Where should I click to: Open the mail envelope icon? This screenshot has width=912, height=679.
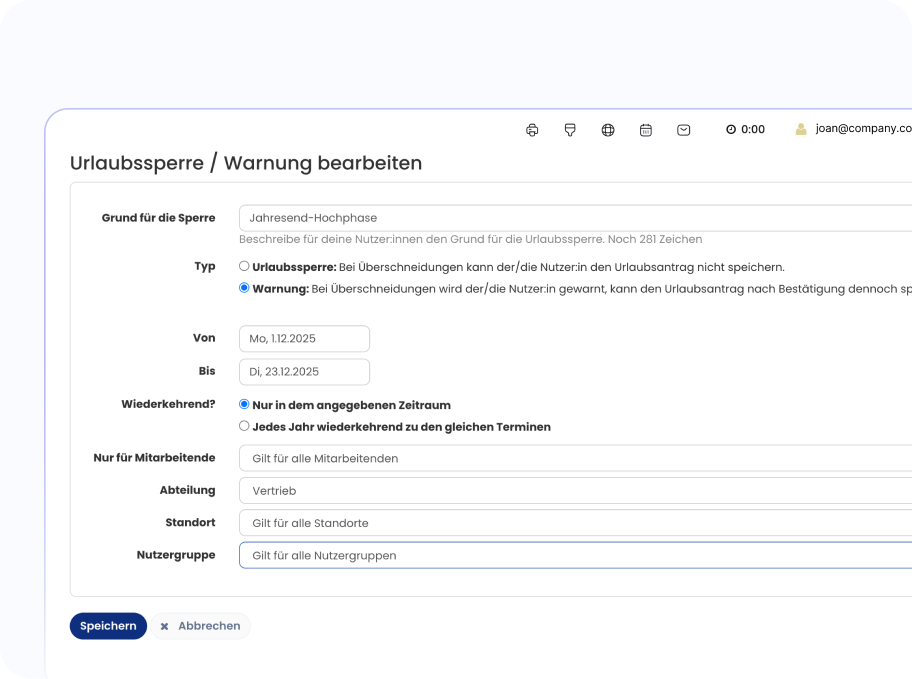(683, 130)
